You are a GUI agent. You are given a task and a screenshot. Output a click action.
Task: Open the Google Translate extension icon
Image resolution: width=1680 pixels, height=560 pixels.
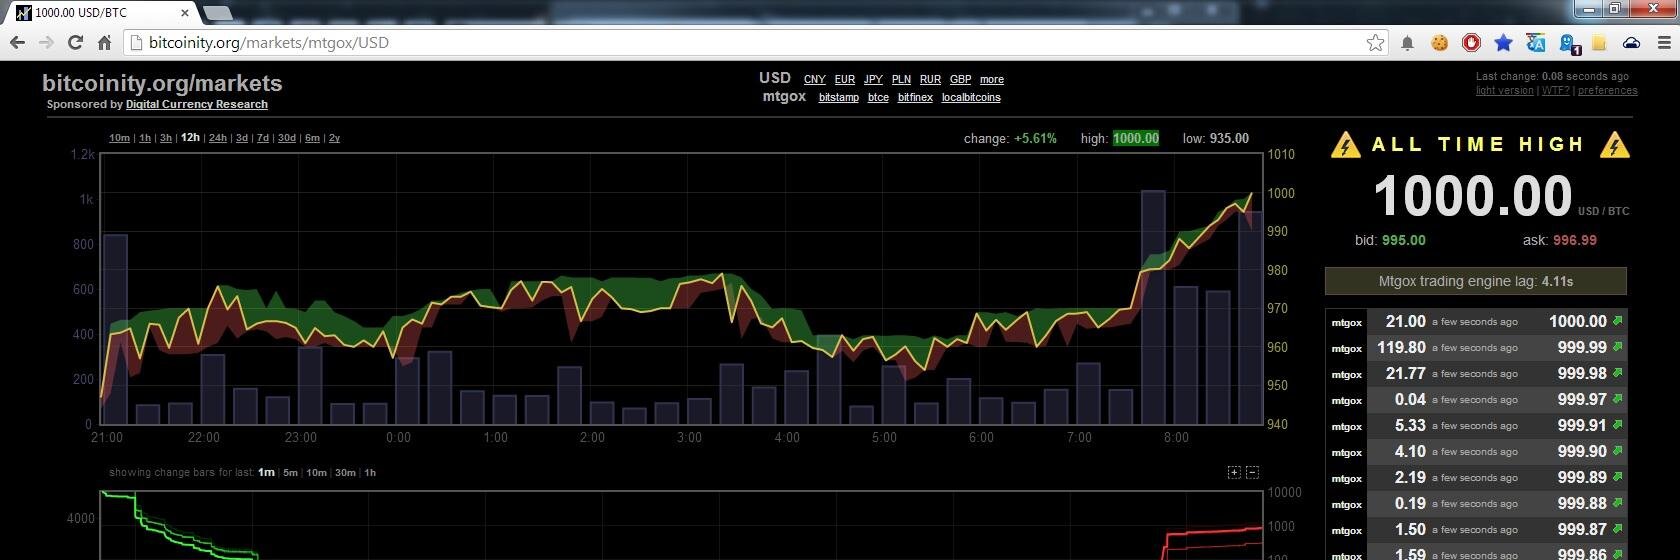(1535, 43)
